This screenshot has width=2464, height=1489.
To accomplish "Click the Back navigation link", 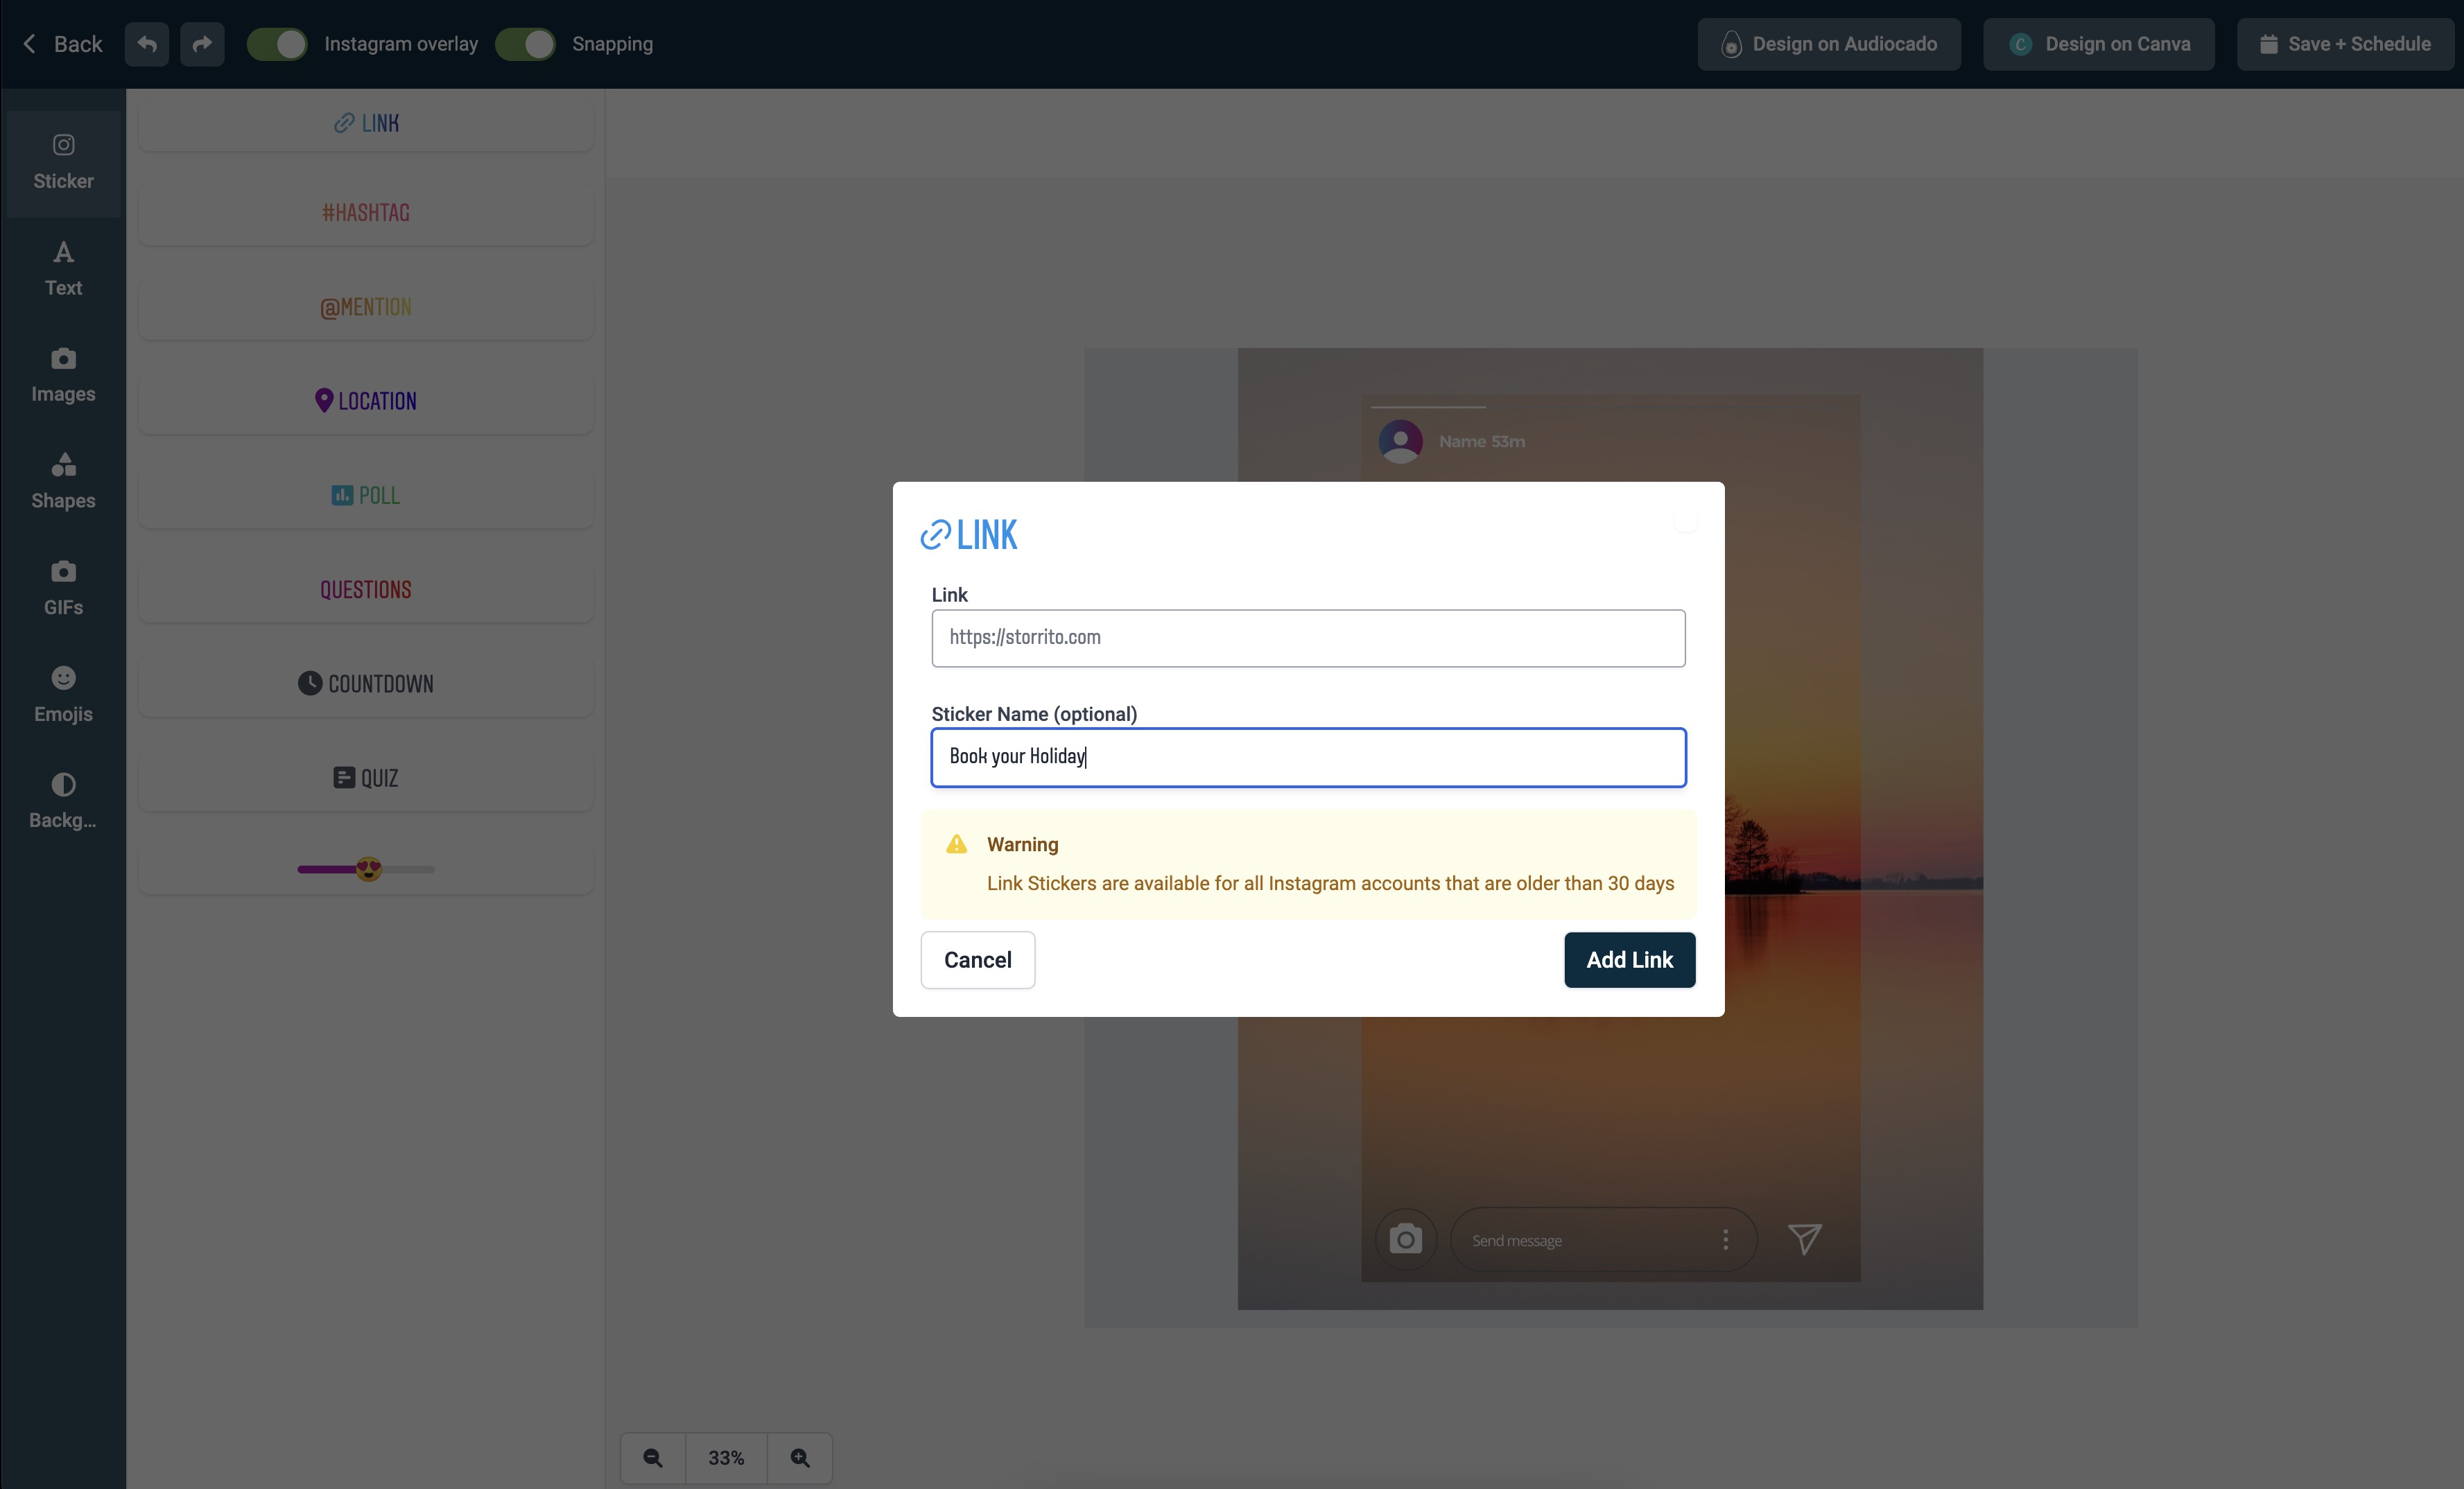I will pos(62,42).
